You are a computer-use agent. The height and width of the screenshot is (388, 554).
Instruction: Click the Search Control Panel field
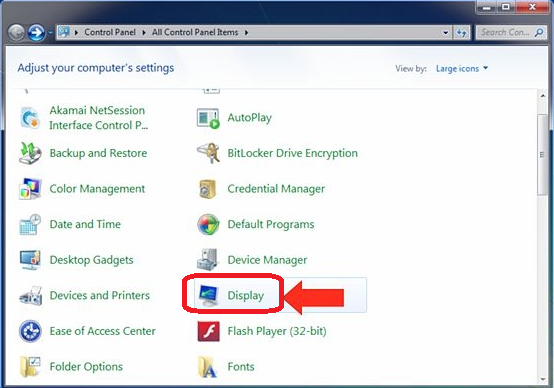[511, 33]
